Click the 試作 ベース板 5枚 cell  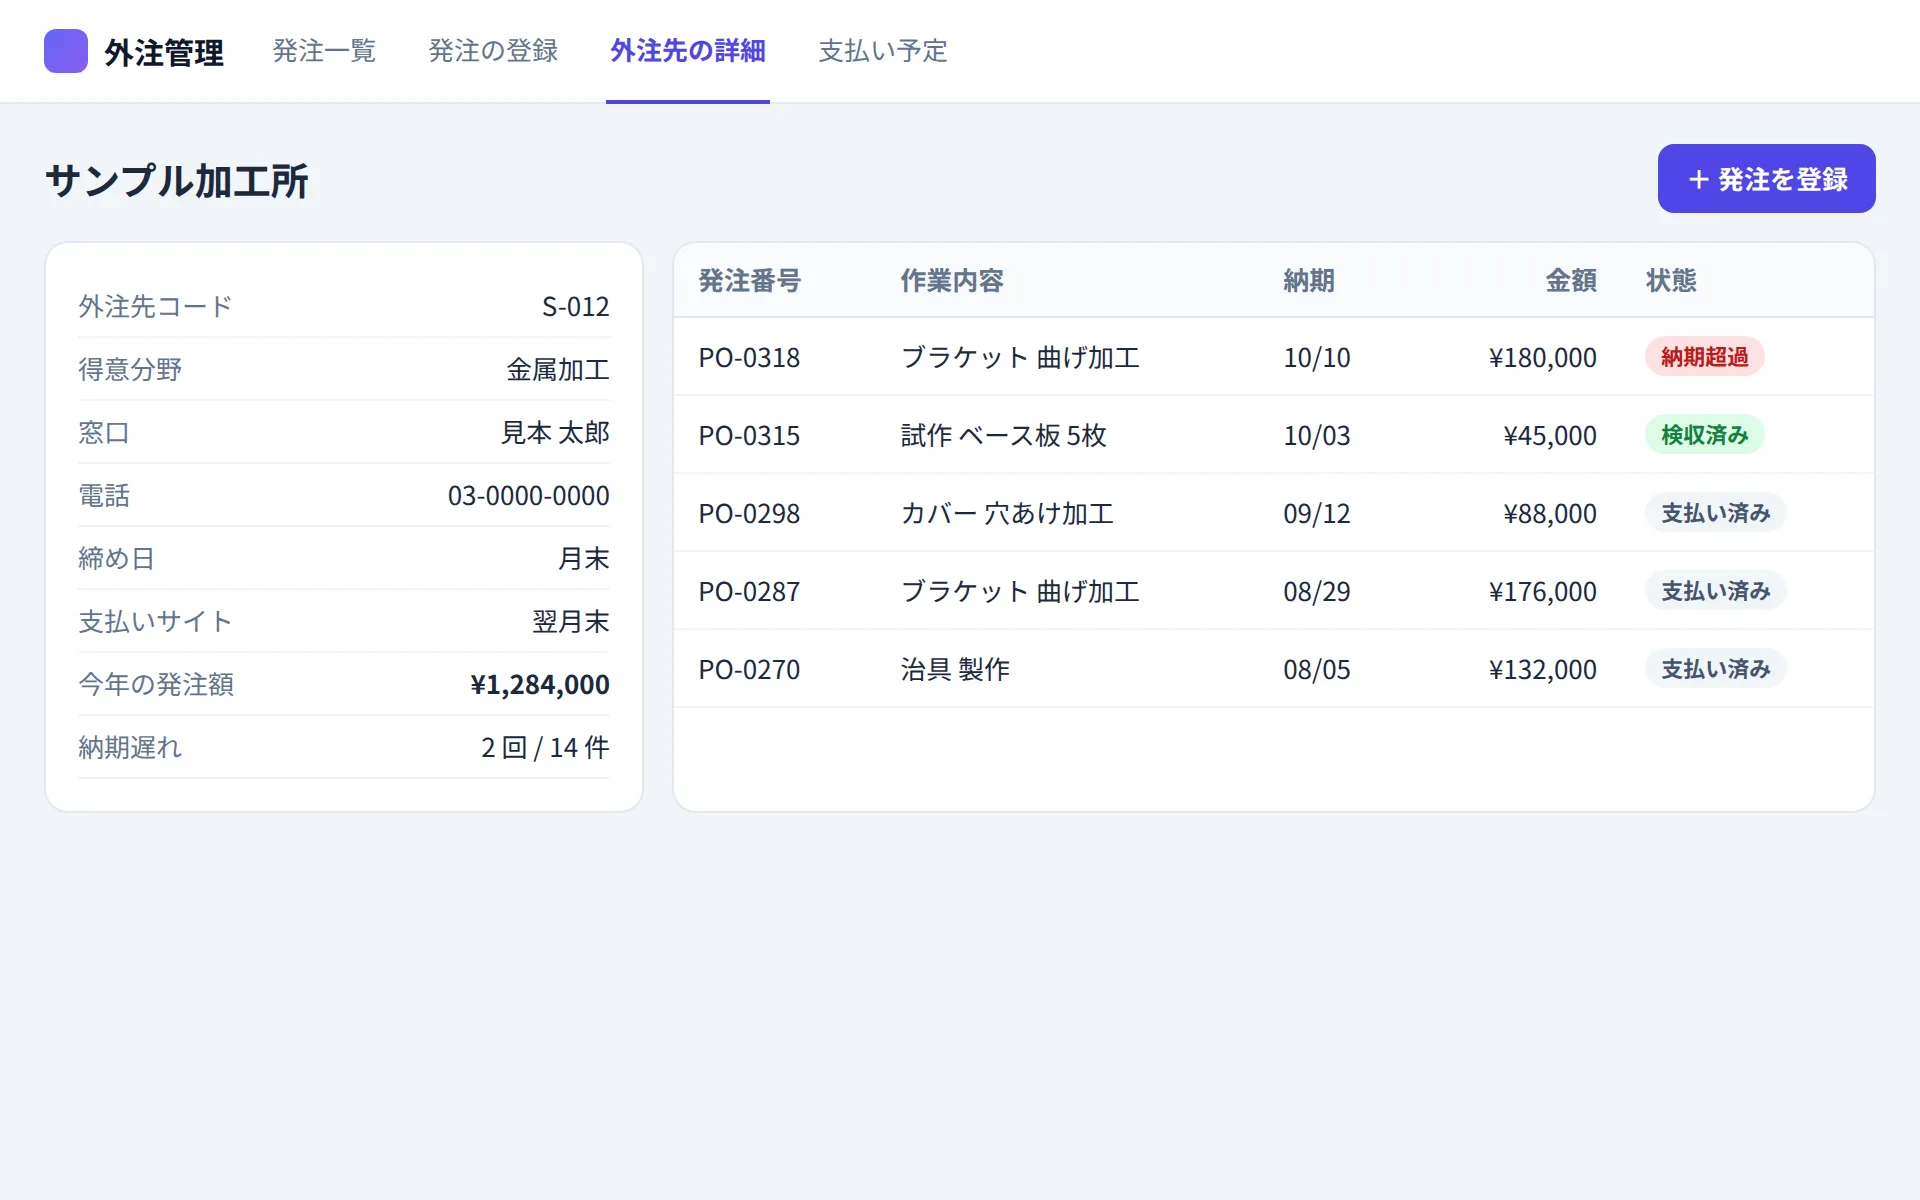[1004, 436]
